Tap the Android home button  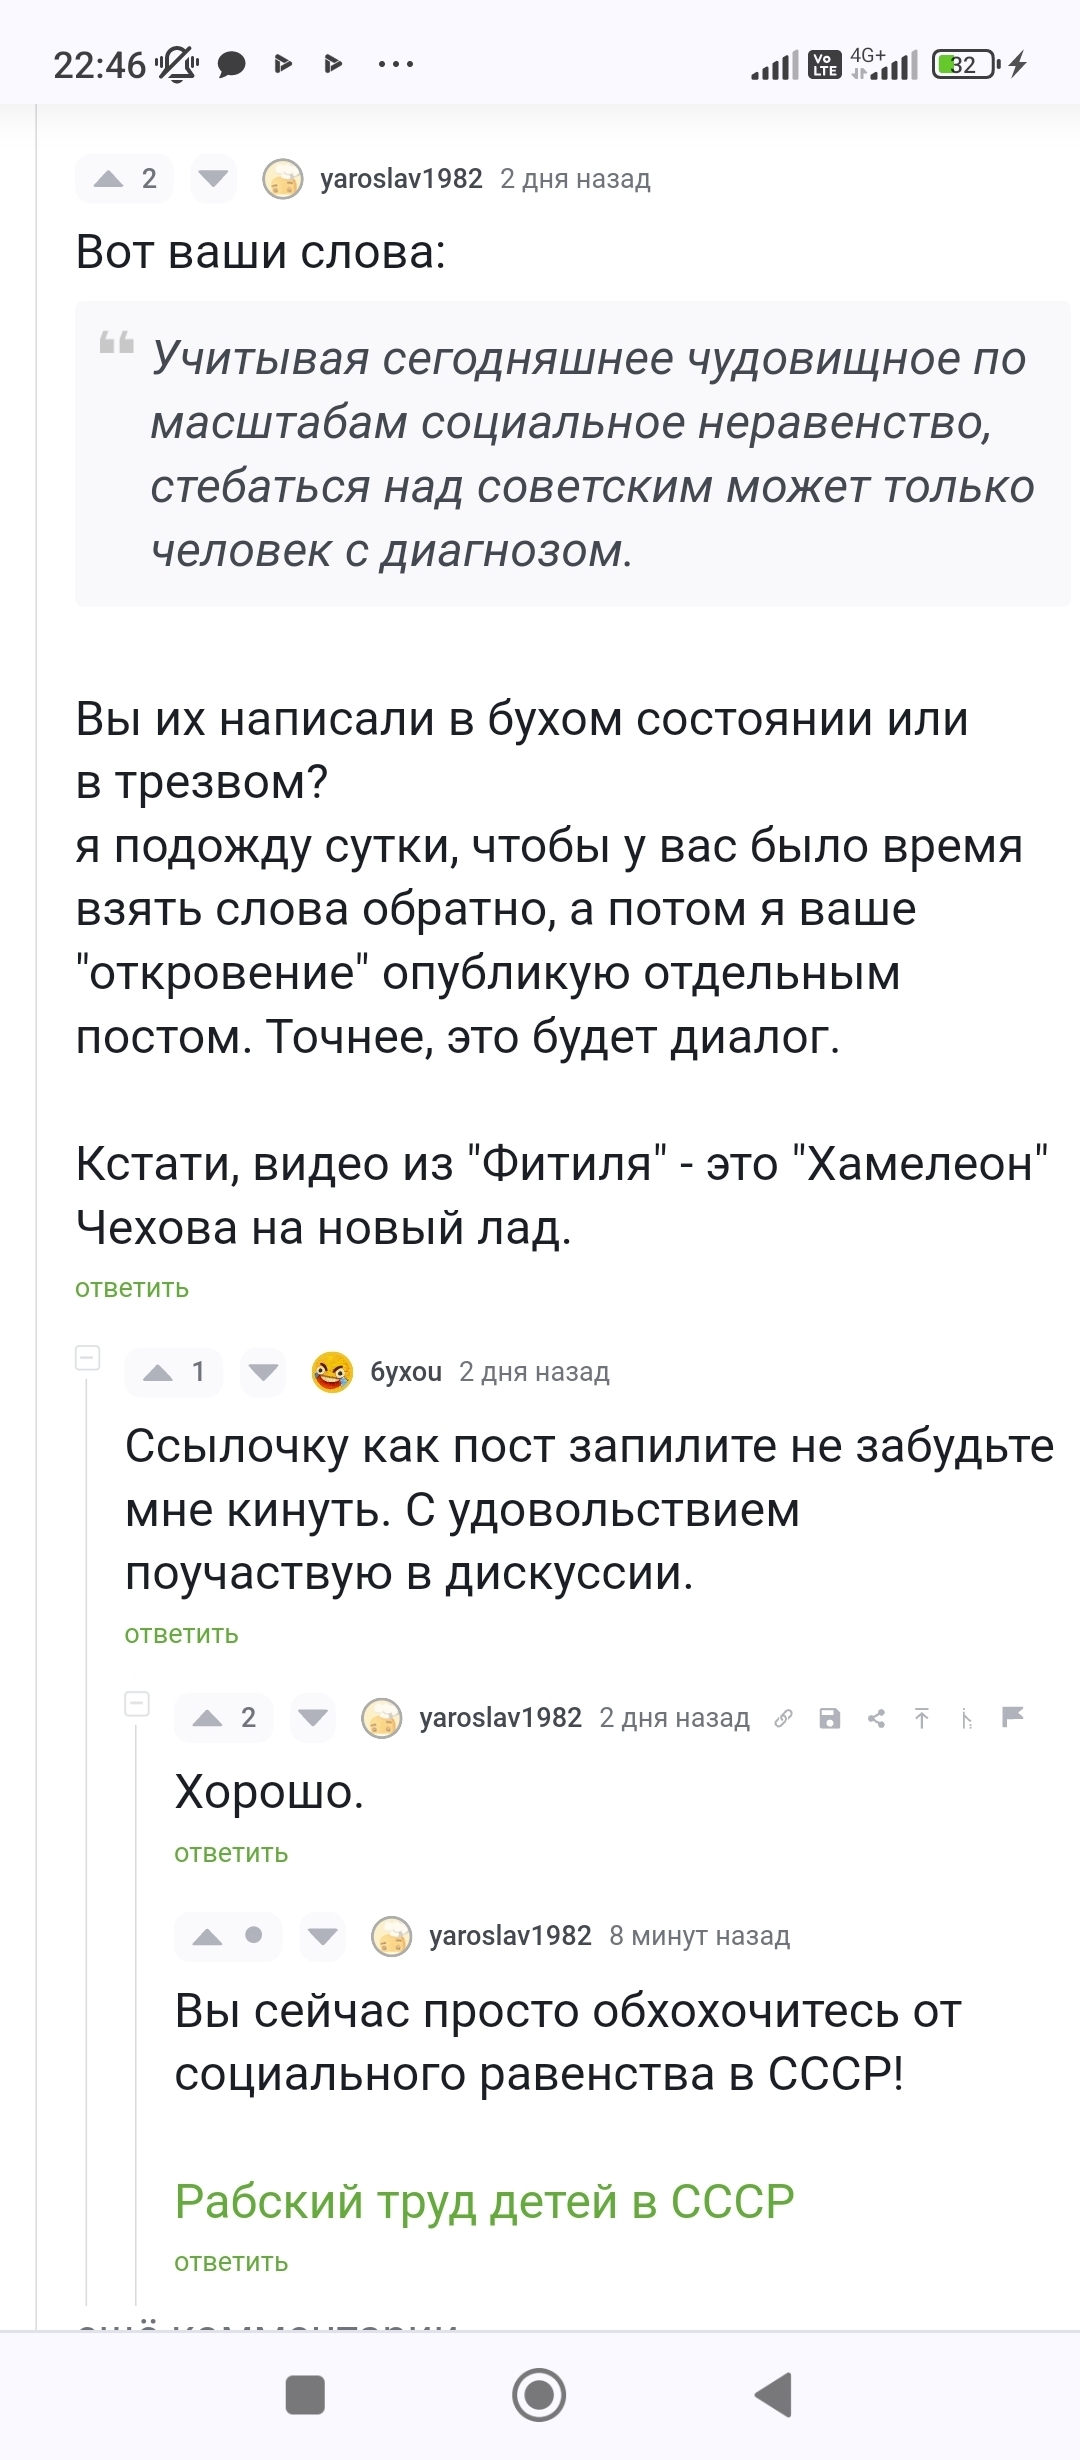pos(539,2395)
